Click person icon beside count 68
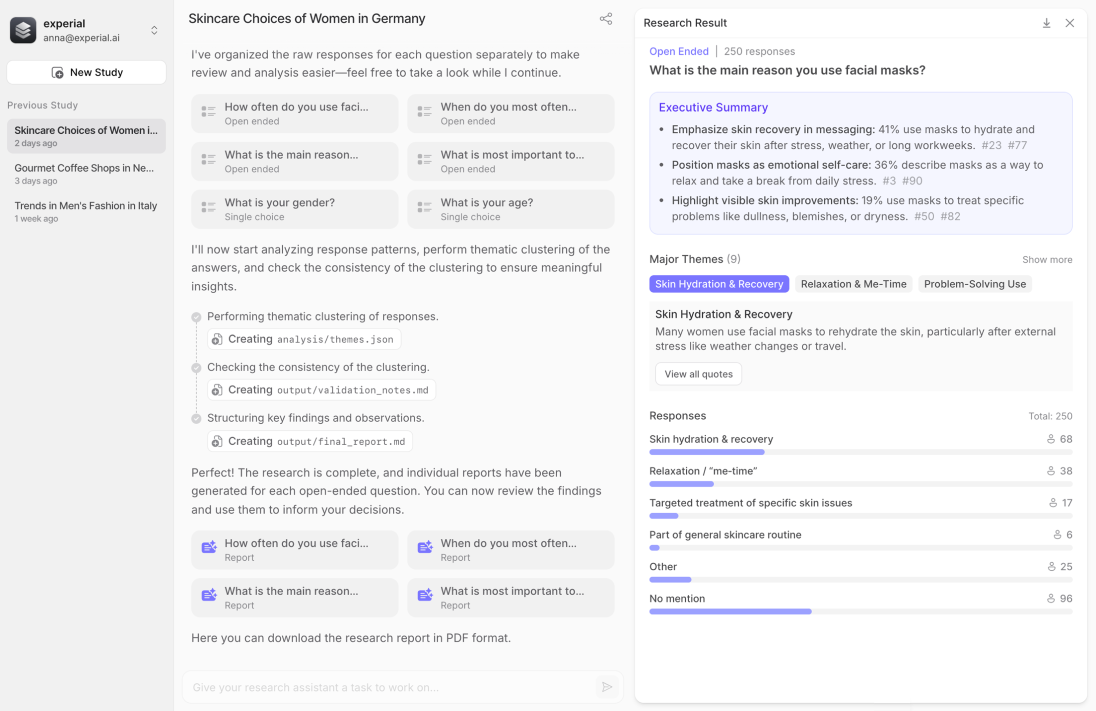Viewport: 1096px width, 711px height. pos(1051,439)
